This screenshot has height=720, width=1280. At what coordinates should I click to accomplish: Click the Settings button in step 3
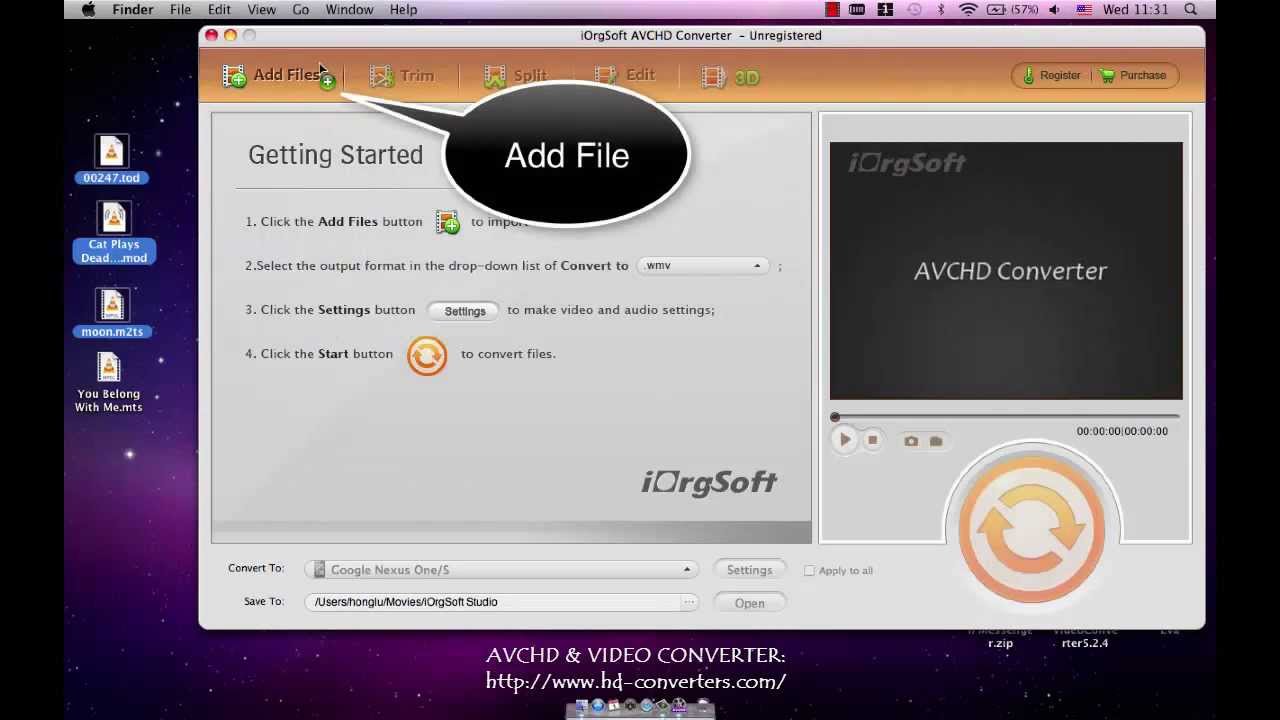coord(464,311)
